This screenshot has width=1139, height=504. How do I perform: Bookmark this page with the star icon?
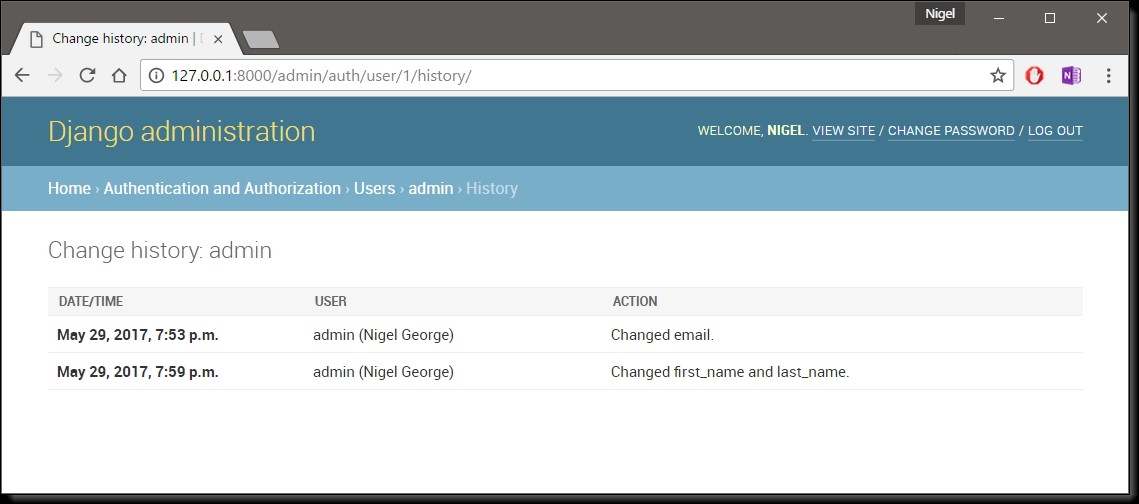pyautogui.click(x=998, y=76)
